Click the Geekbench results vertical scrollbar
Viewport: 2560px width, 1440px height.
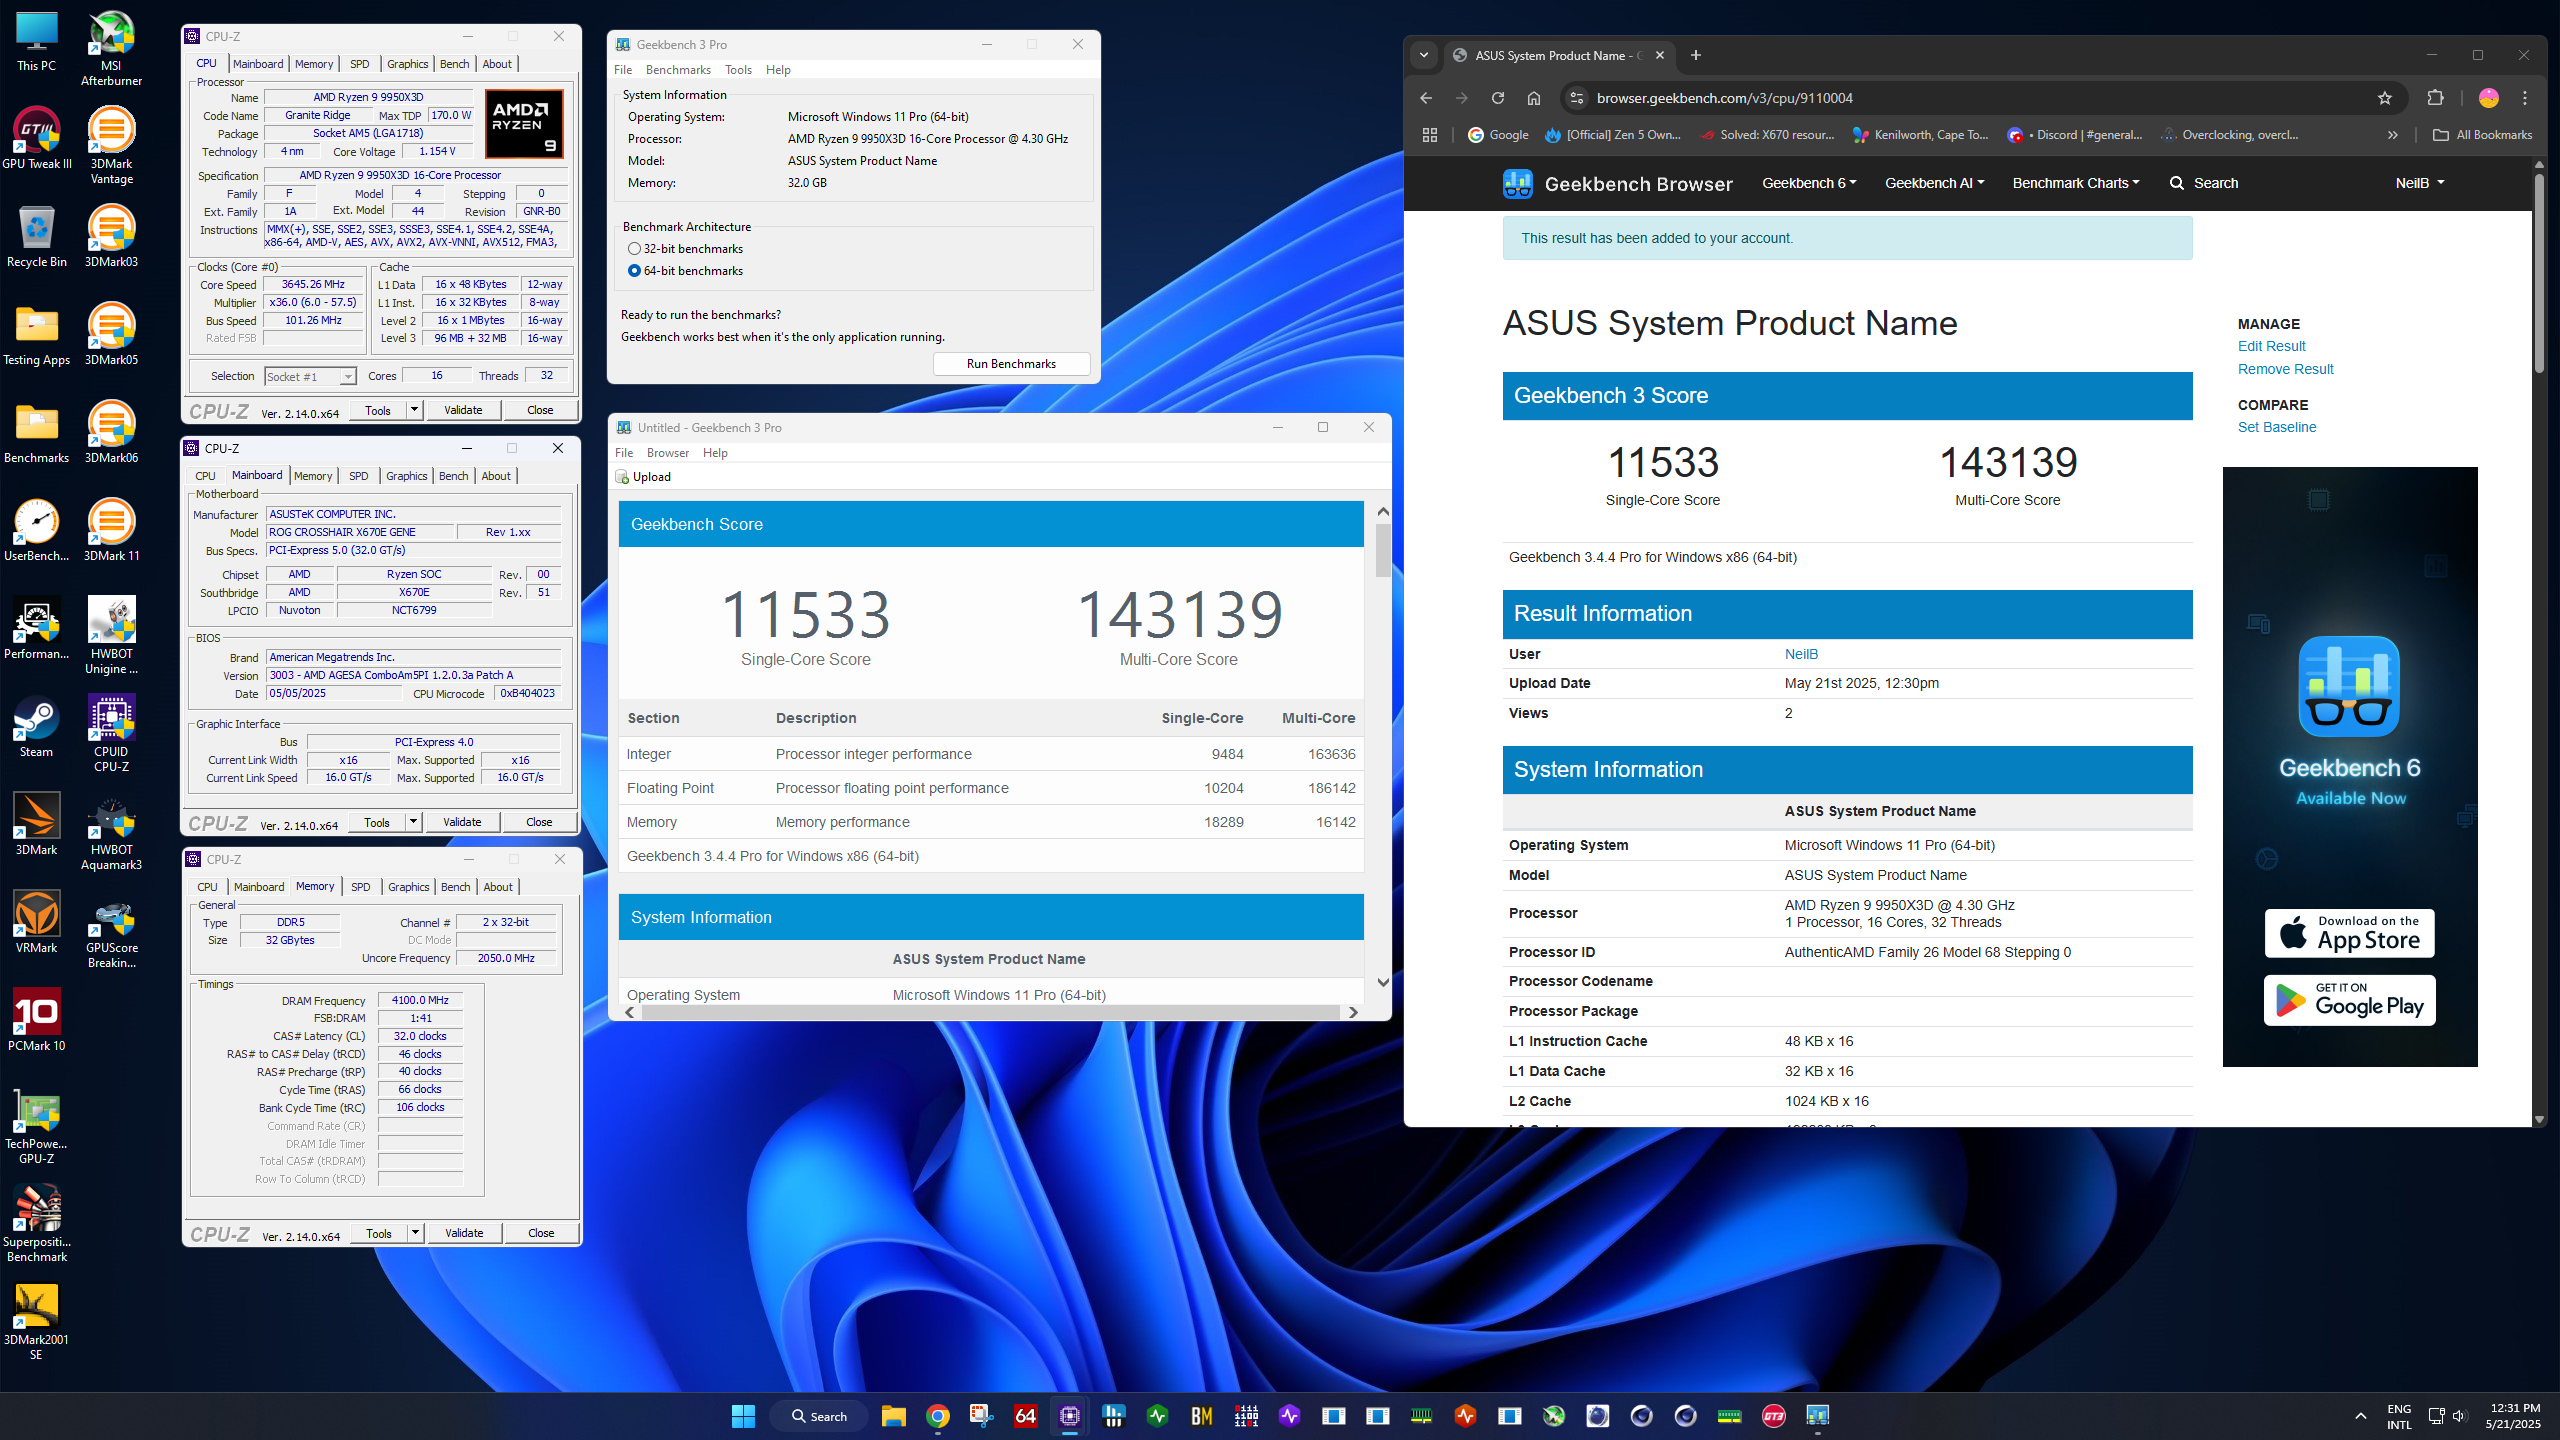pyautogui.click(x=1383, y=550)
